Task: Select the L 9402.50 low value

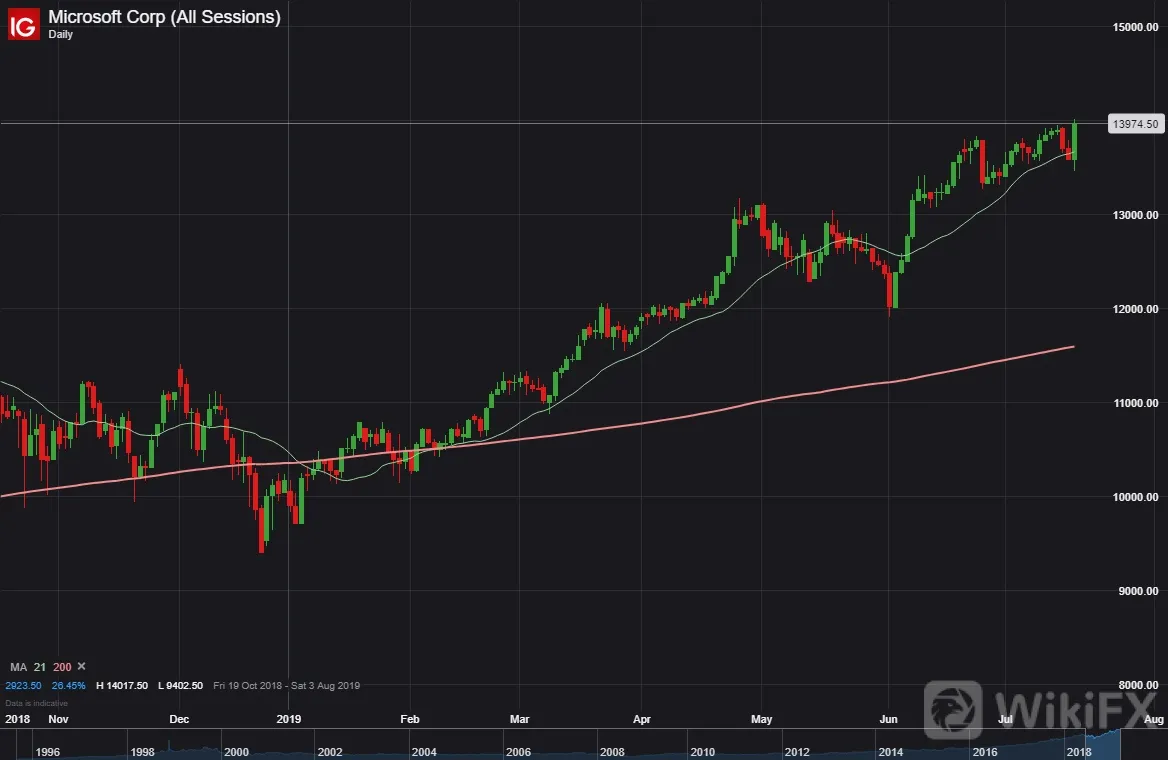Action: [x=180, y=685]
